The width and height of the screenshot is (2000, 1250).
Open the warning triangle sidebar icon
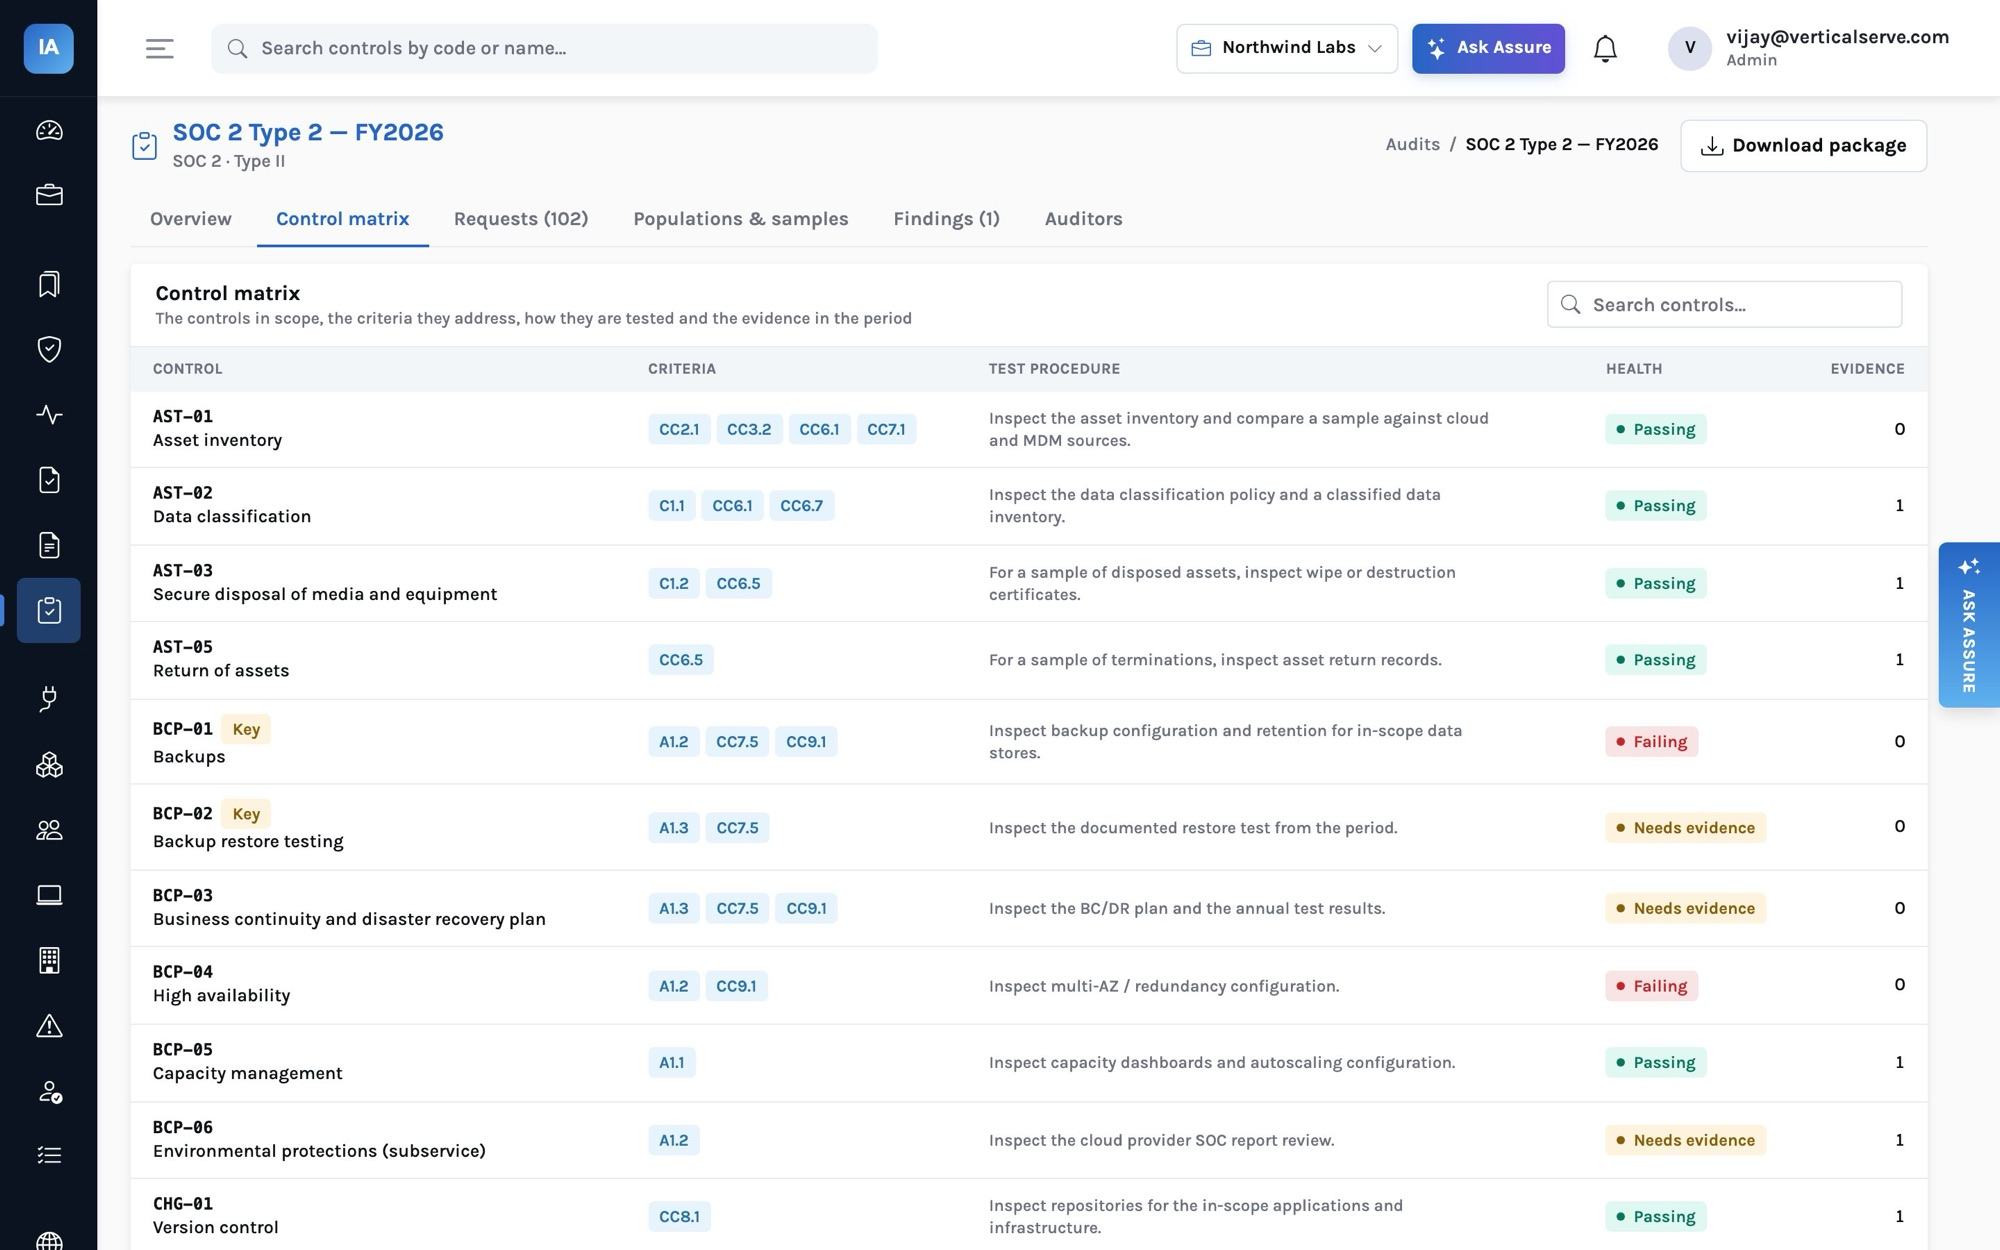pyautogui.click(x=49, y=1026)
